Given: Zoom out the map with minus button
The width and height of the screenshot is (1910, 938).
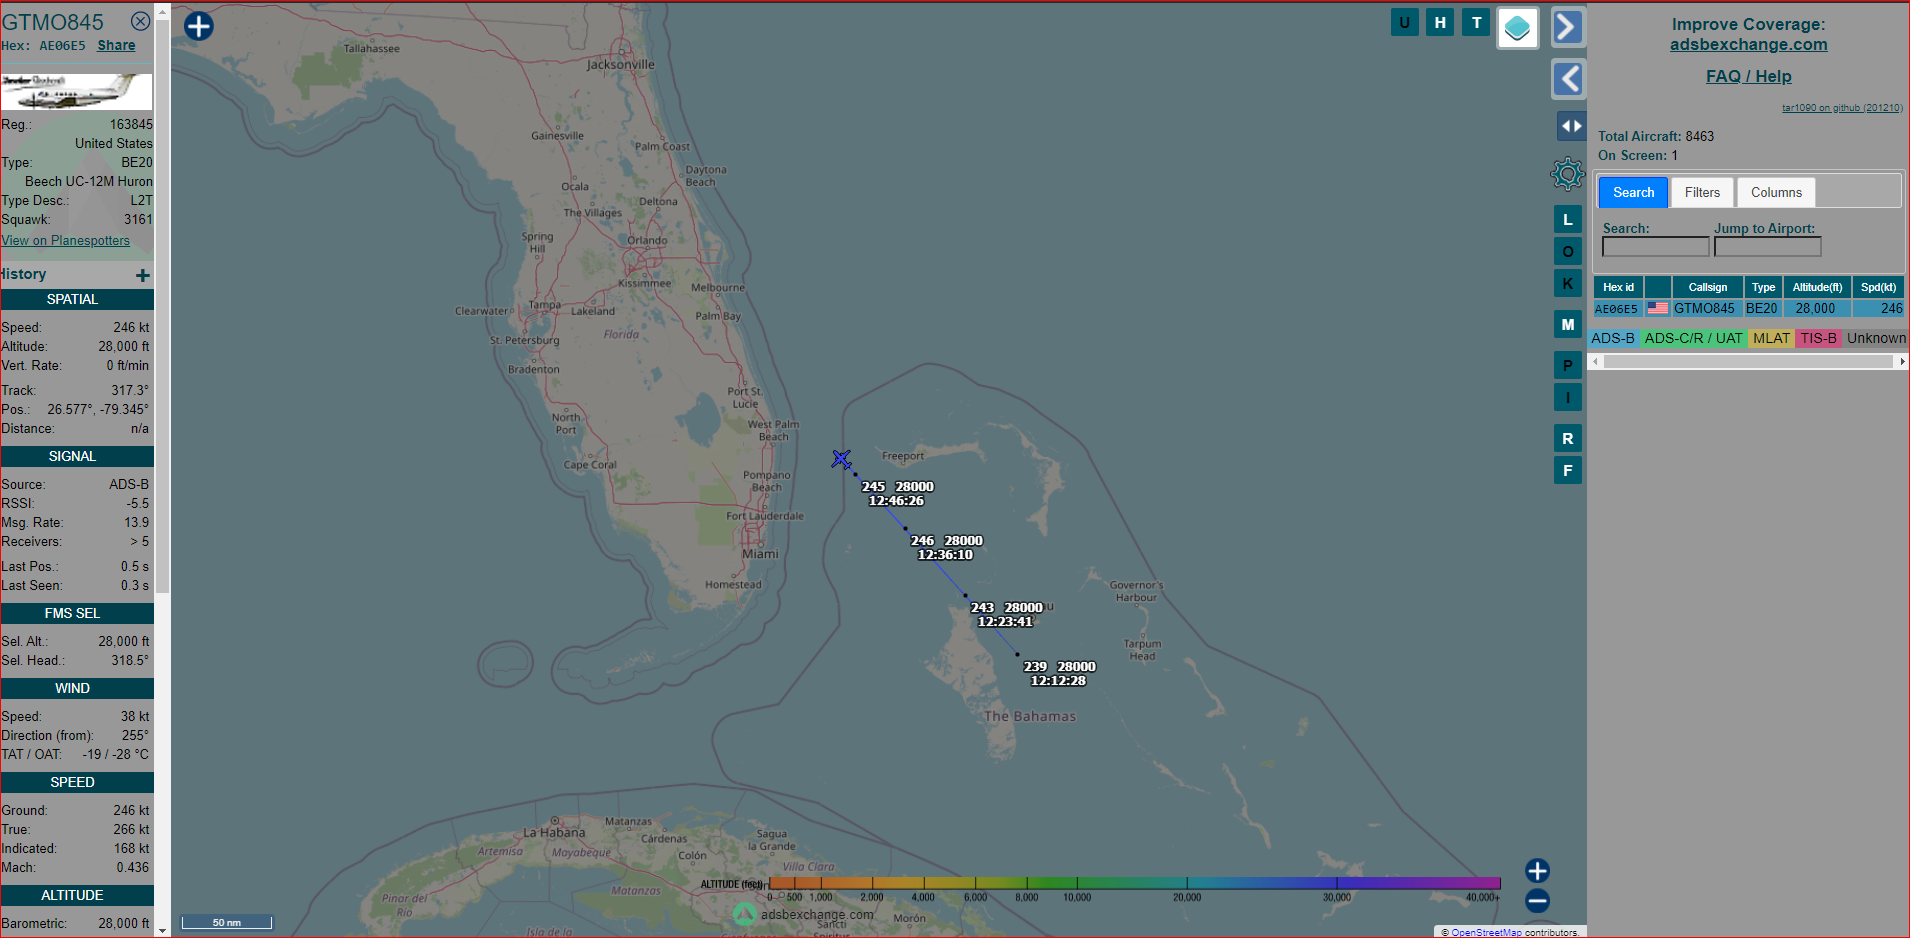Looking at the screenshot, I should [x=1537, y=901].
